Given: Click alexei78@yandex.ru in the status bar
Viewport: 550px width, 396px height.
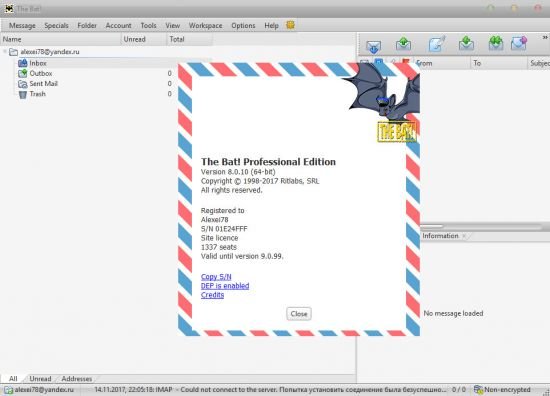Looking at the screenshot, I should pos(44,390).
